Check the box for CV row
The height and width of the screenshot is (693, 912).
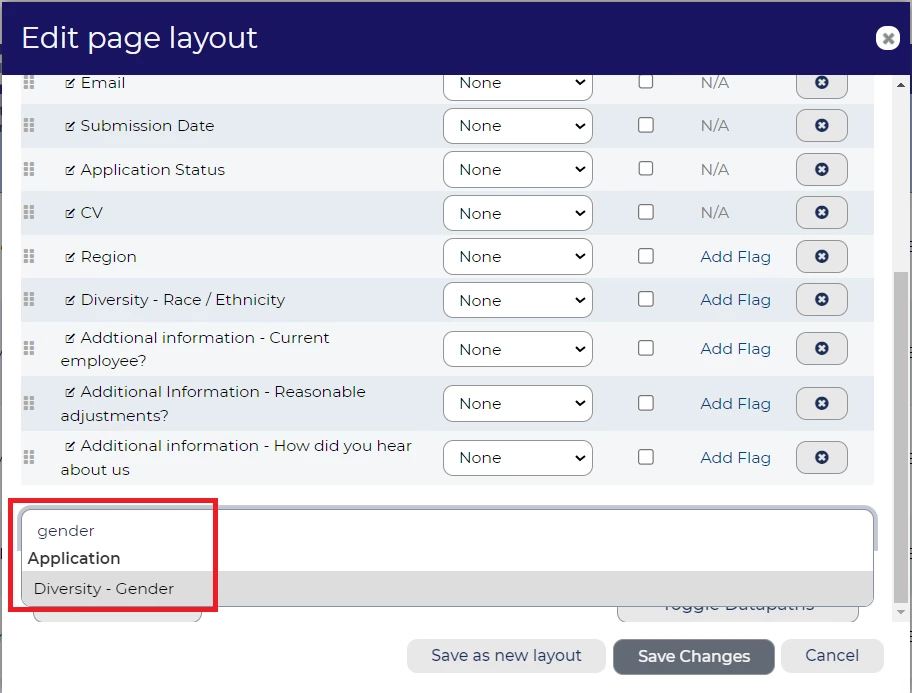point(646,212)
